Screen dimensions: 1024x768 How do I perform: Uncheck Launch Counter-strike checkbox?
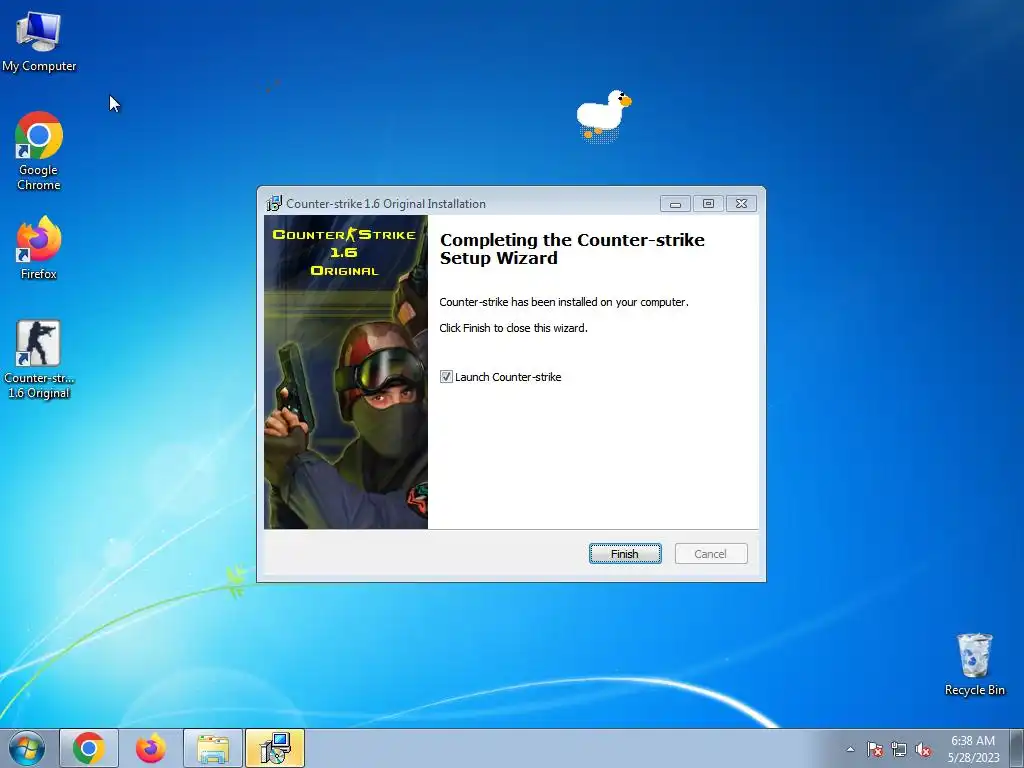coord(446,377)
